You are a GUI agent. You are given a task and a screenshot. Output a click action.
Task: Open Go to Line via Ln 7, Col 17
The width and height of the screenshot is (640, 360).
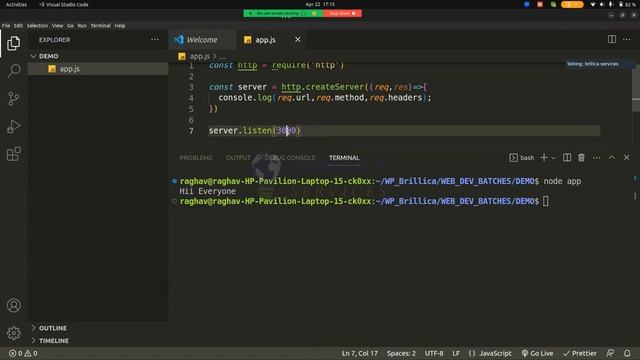(x=360, y=353)
